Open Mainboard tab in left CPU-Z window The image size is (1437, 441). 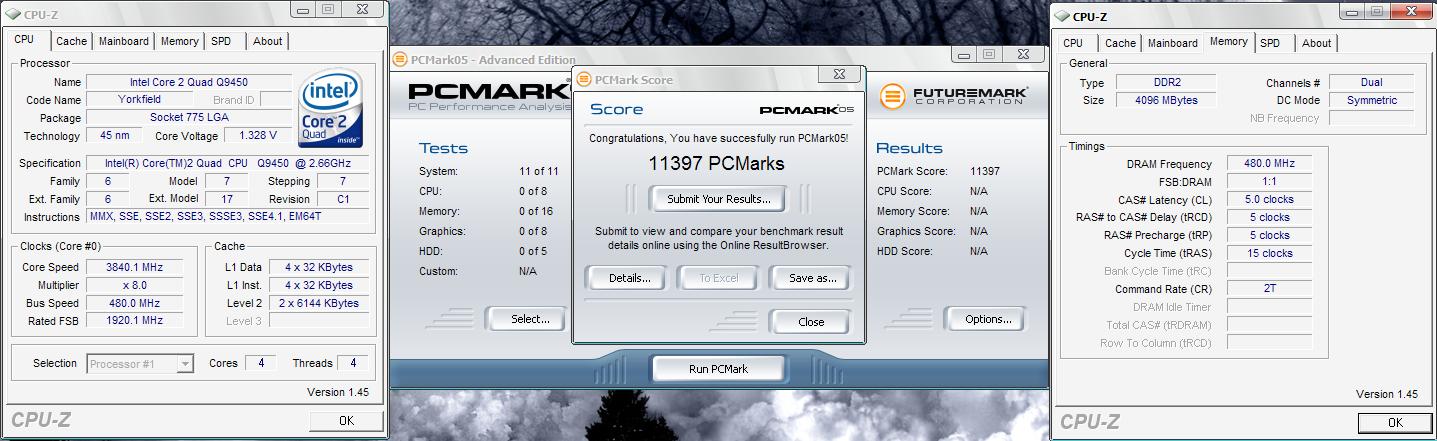124,41
